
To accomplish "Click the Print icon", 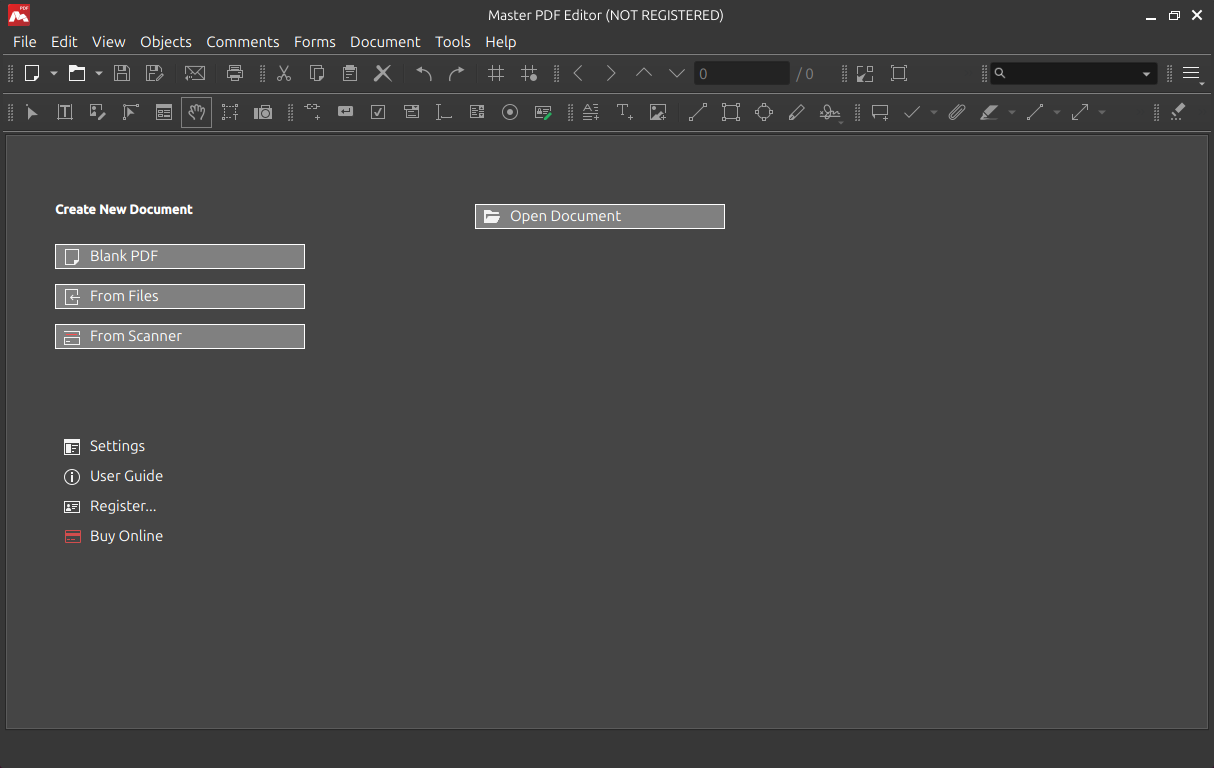I will (x=235, y=73).
